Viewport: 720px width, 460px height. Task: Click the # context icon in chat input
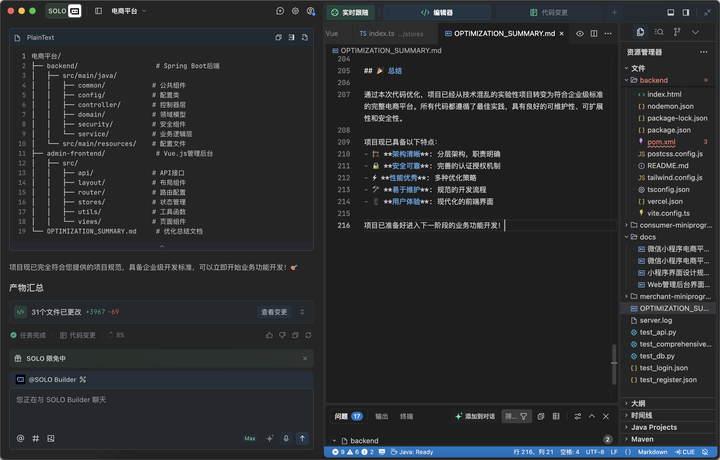point(36,438)
